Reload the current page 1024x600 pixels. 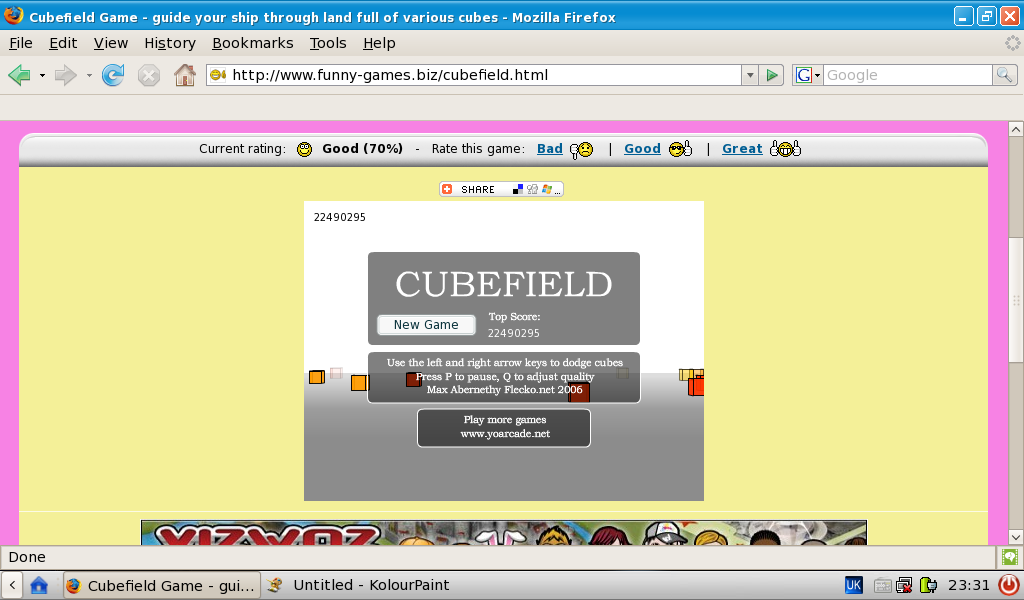click(113, 75)
